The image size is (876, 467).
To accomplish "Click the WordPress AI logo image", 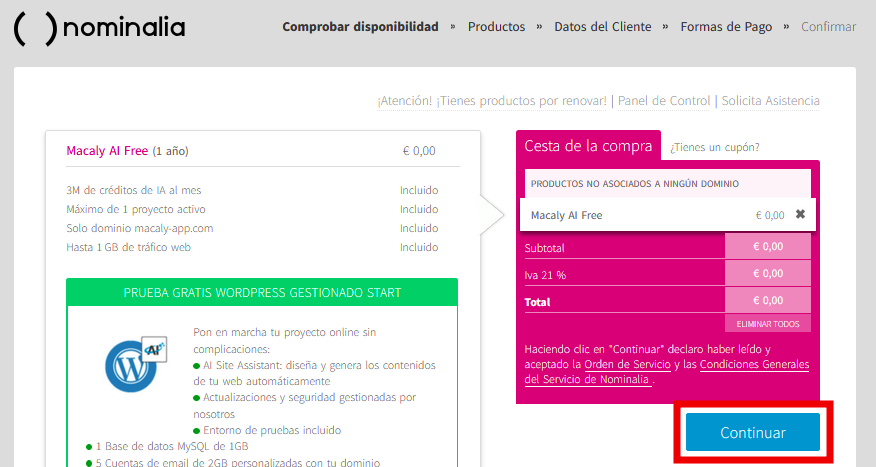I will (136, 364).
